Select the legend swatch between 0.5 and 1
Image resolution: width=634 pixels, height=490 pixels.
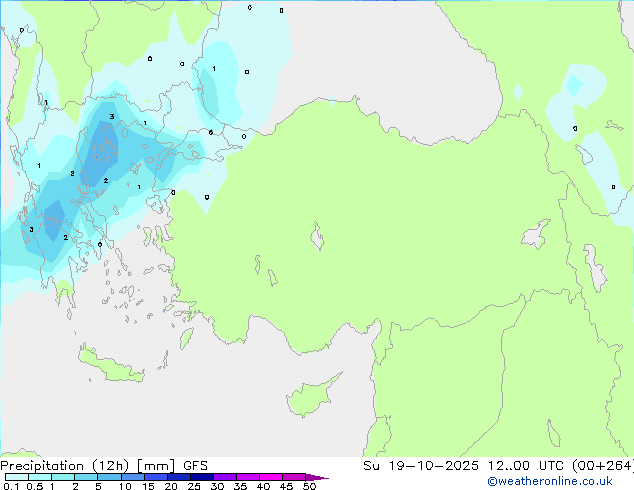click(x=40, y=477)
